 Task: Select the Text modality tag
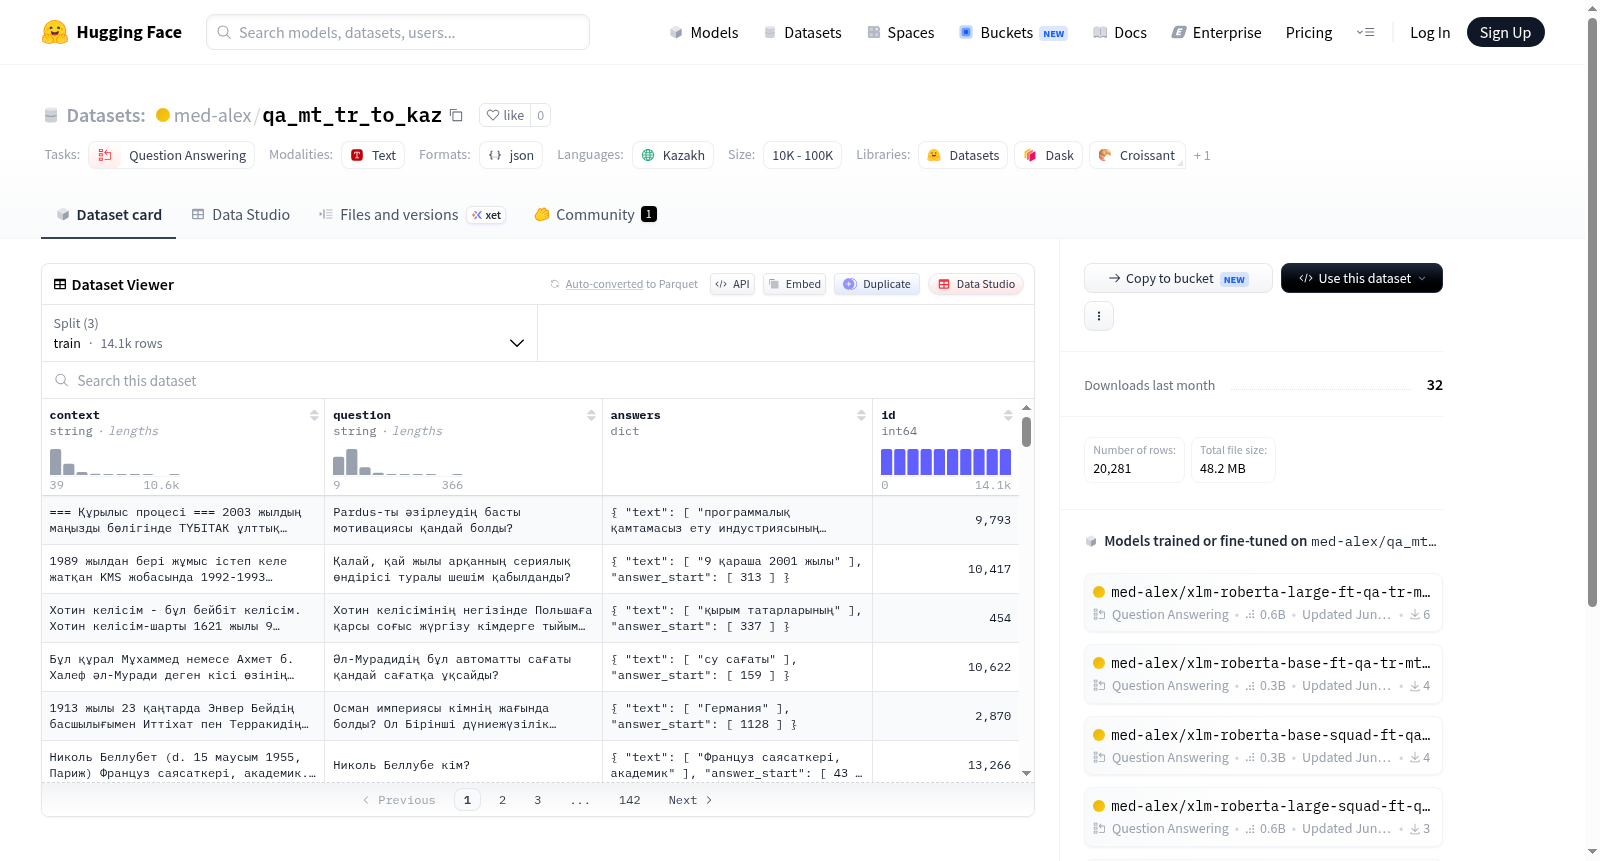[374, 155]
